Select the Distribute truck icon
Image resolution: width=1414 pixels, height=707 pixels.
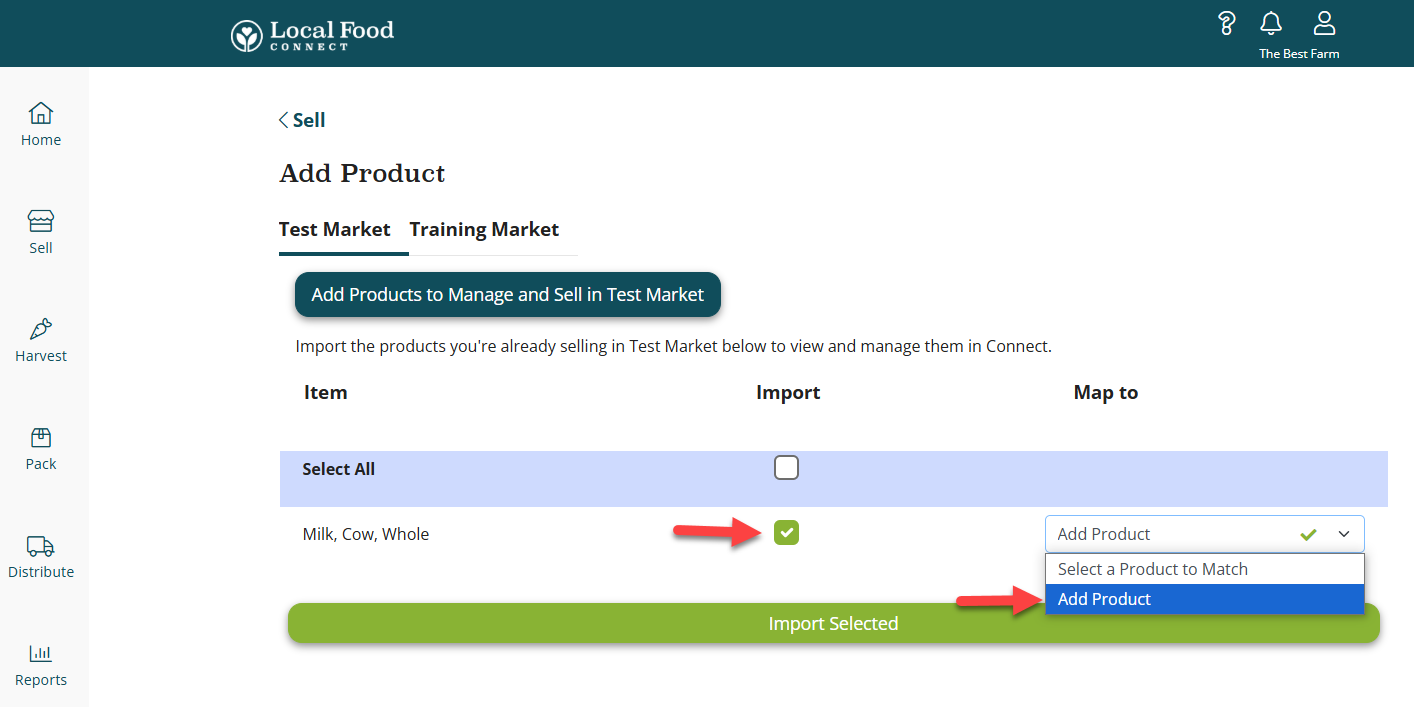pyautogui.click(x=41, y=545)
